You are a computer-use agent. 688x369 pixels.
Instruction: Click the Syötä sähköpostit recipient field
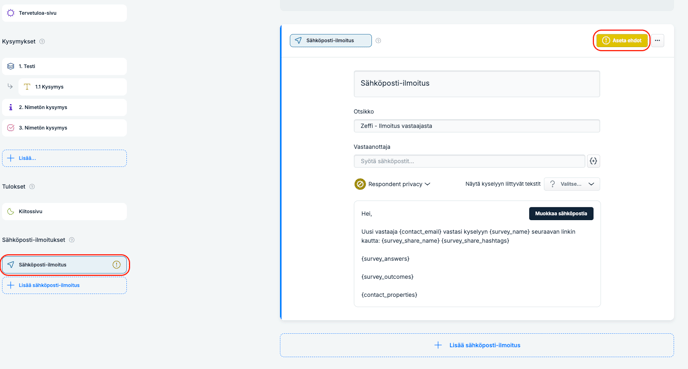(469, 161)
